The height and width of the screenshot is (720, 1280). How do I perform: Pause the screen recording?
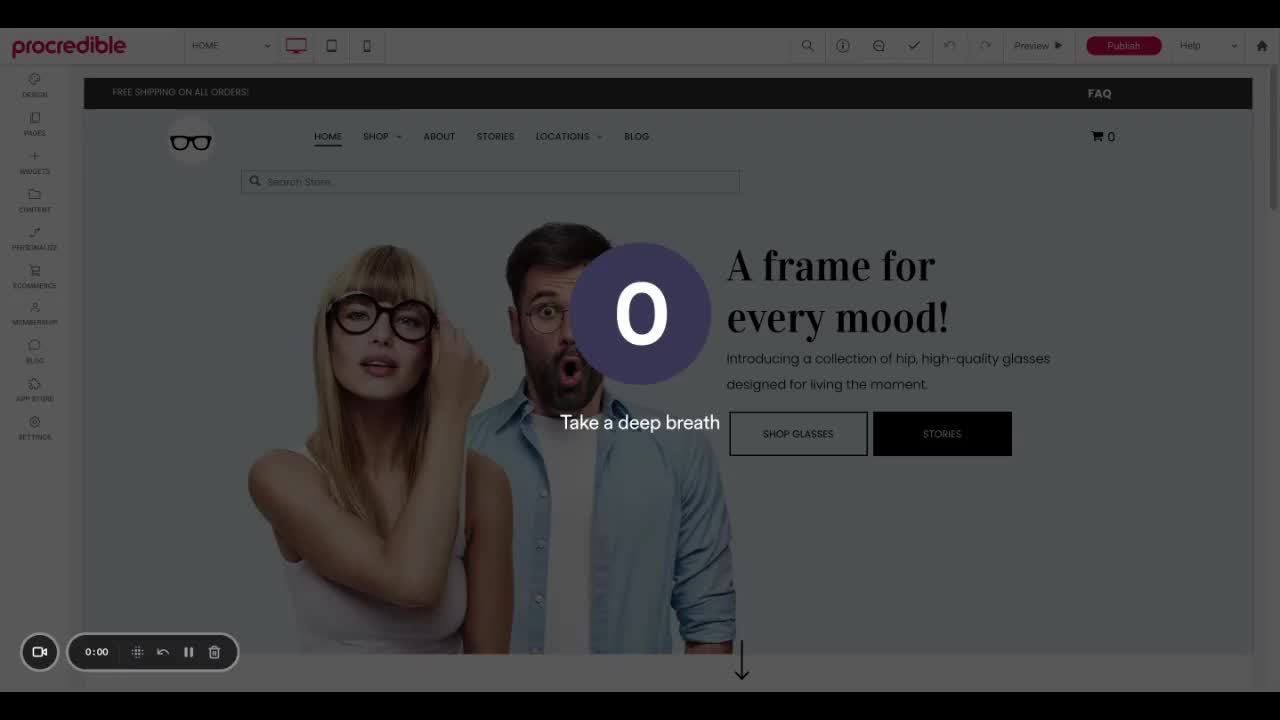tap(188, 652)
